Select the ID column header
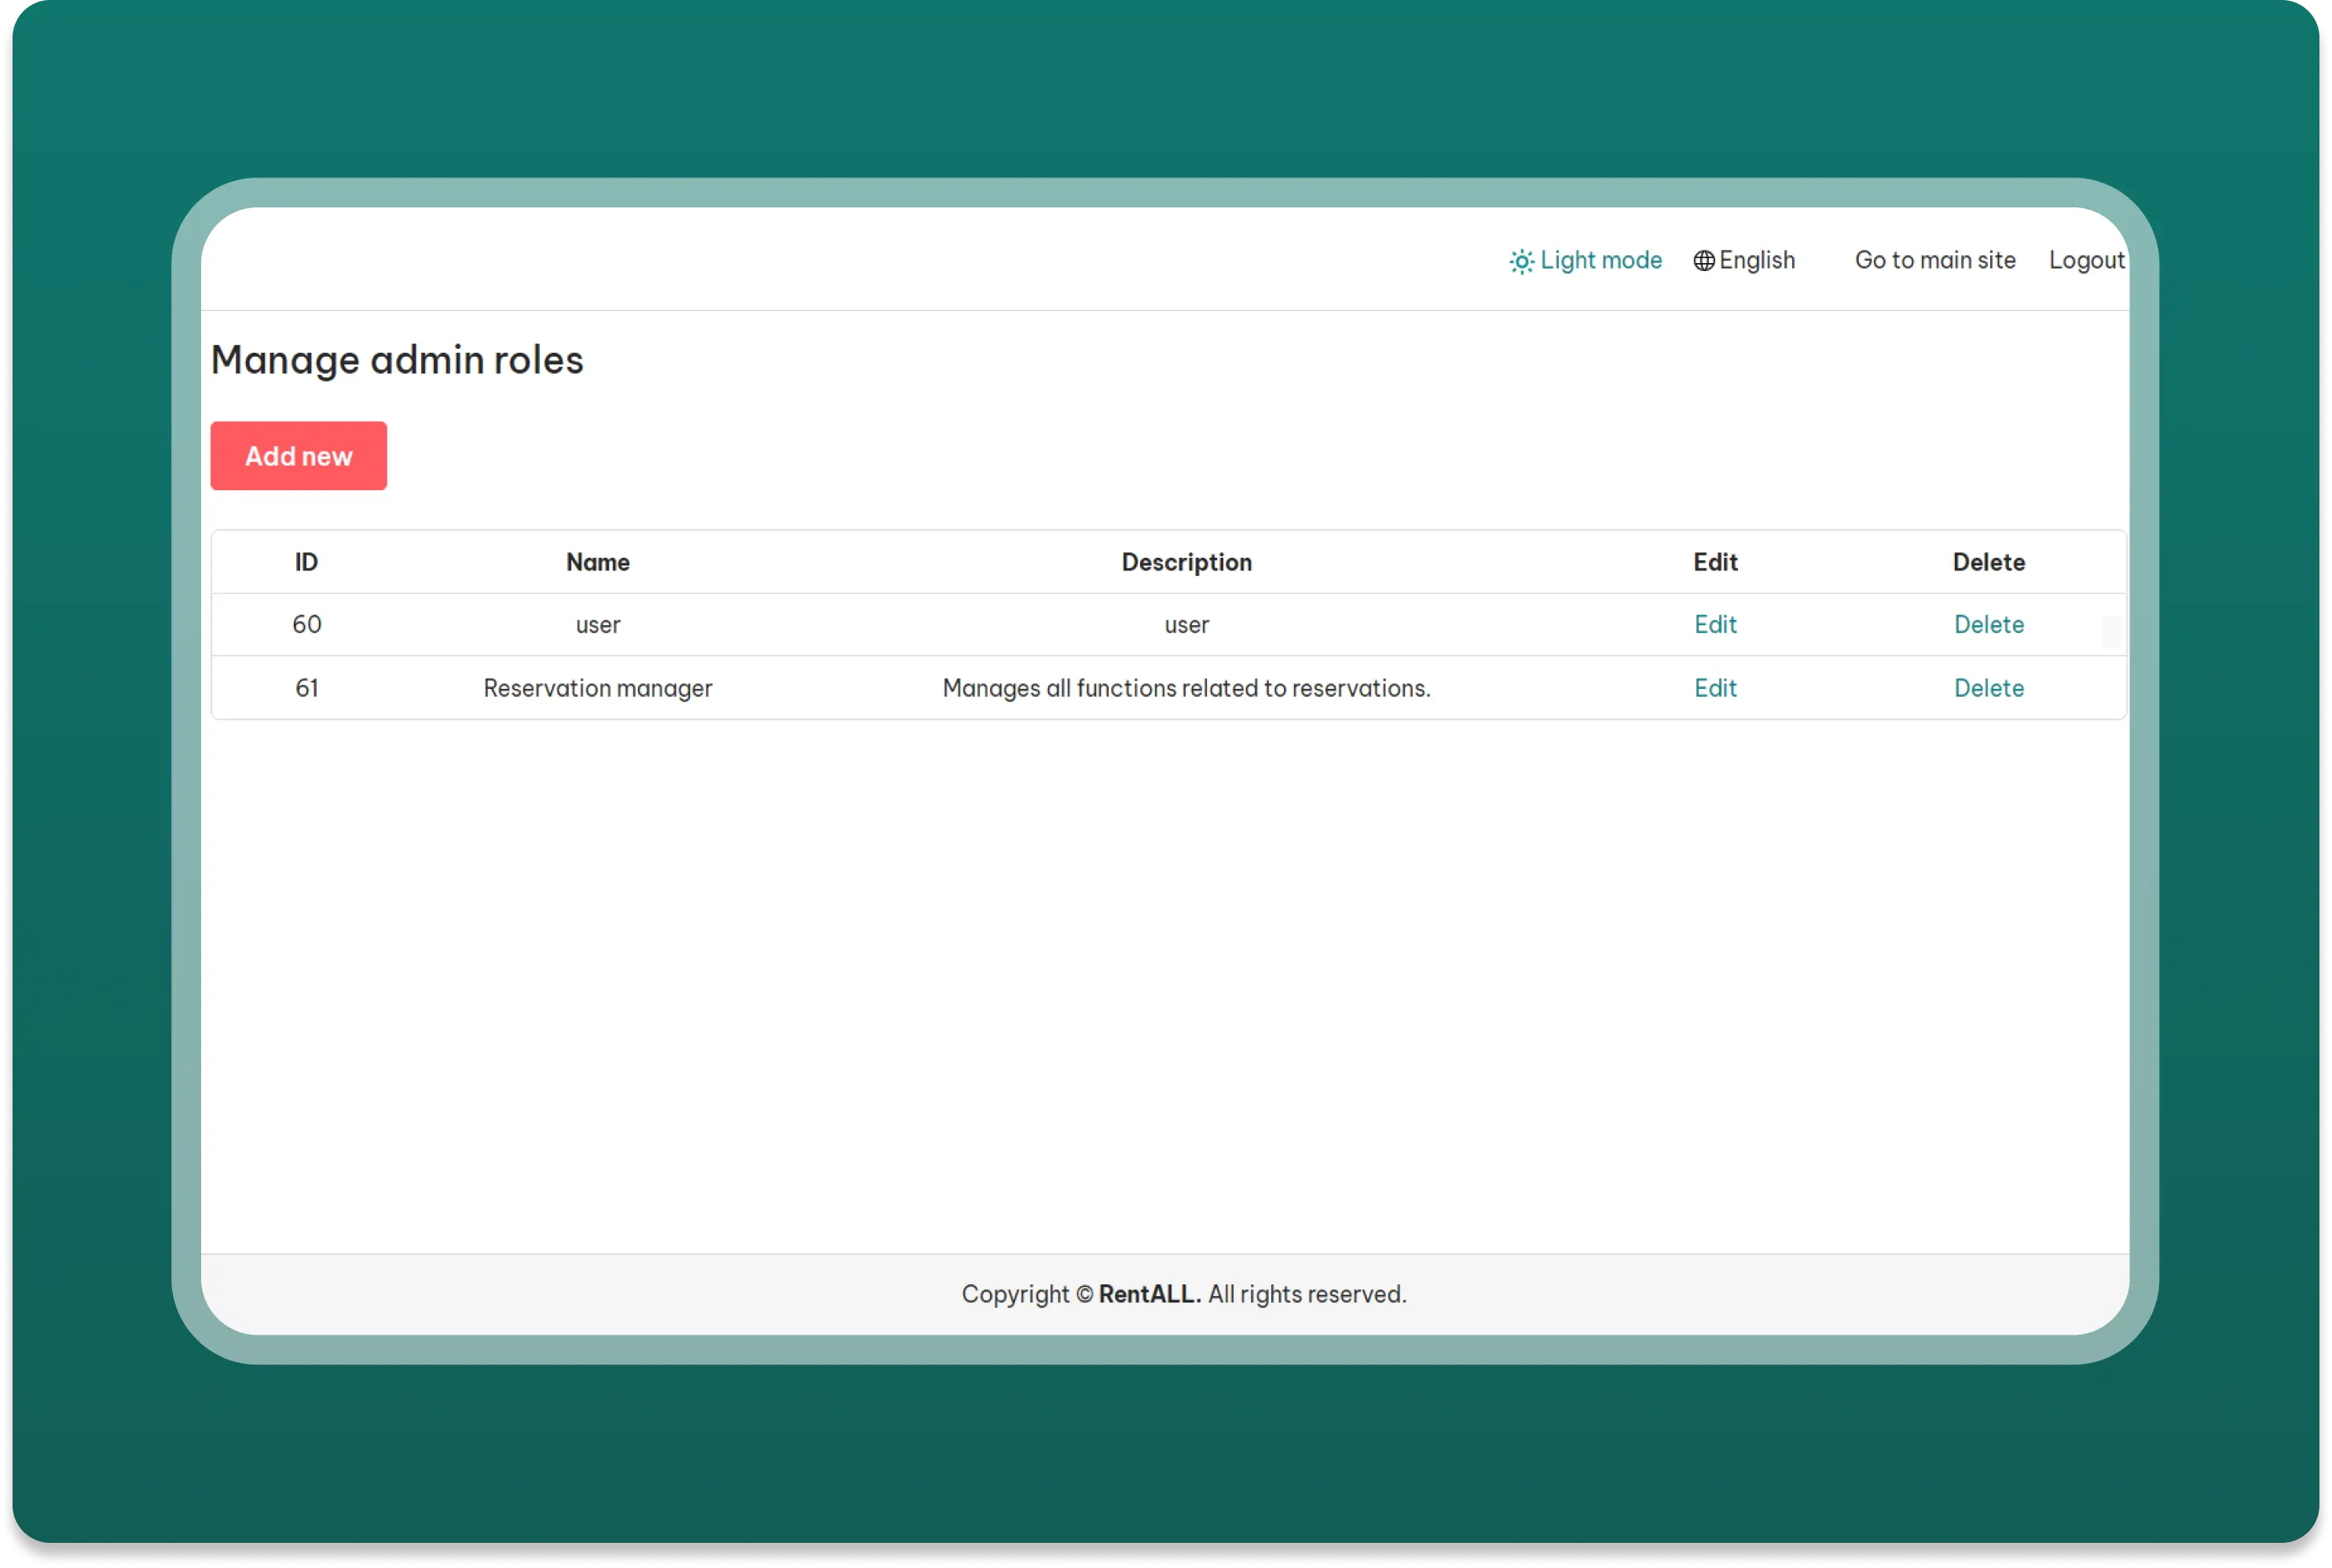The image size is (2332, 1568). point(306,562)
